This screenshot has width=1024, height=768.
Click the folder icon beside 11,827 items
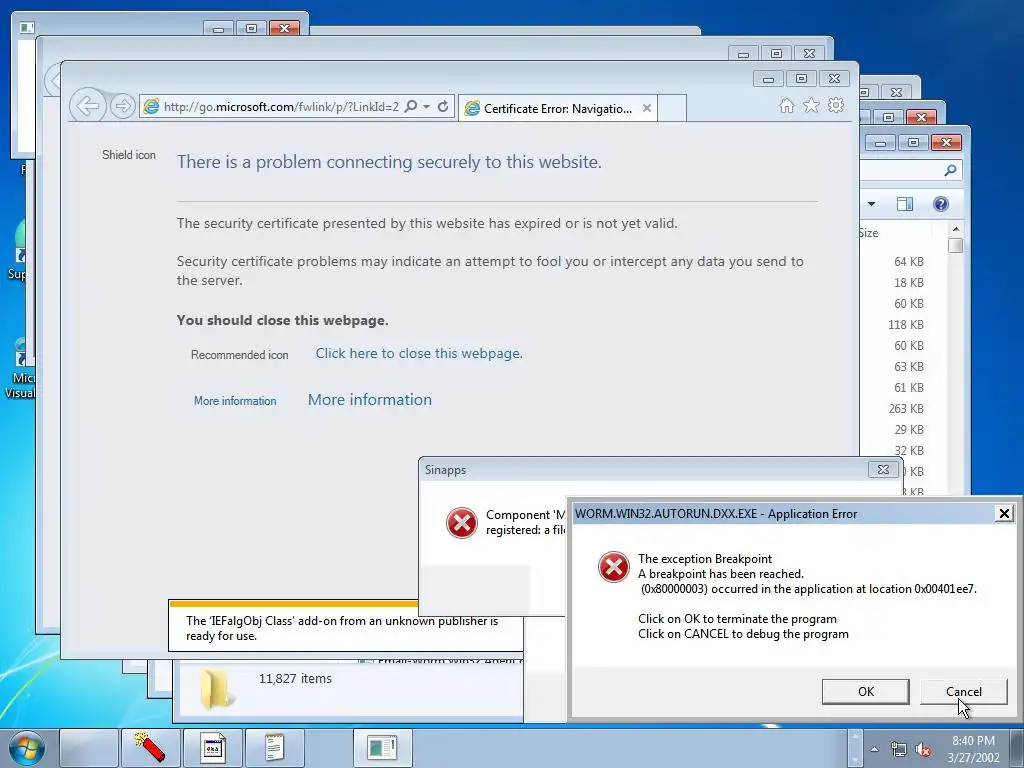point(215,688)
